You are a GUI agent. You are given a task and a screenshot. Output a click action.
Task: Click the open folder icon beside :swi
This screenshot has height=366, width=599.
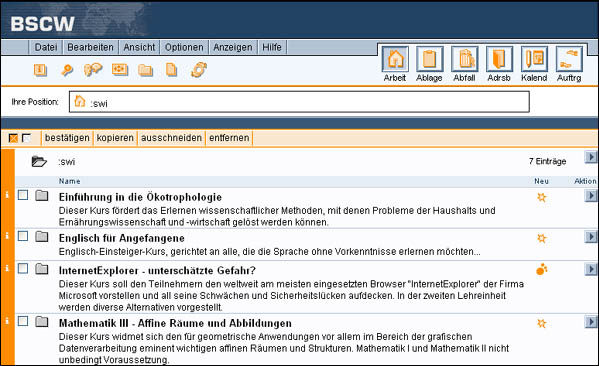coord(39,161)
